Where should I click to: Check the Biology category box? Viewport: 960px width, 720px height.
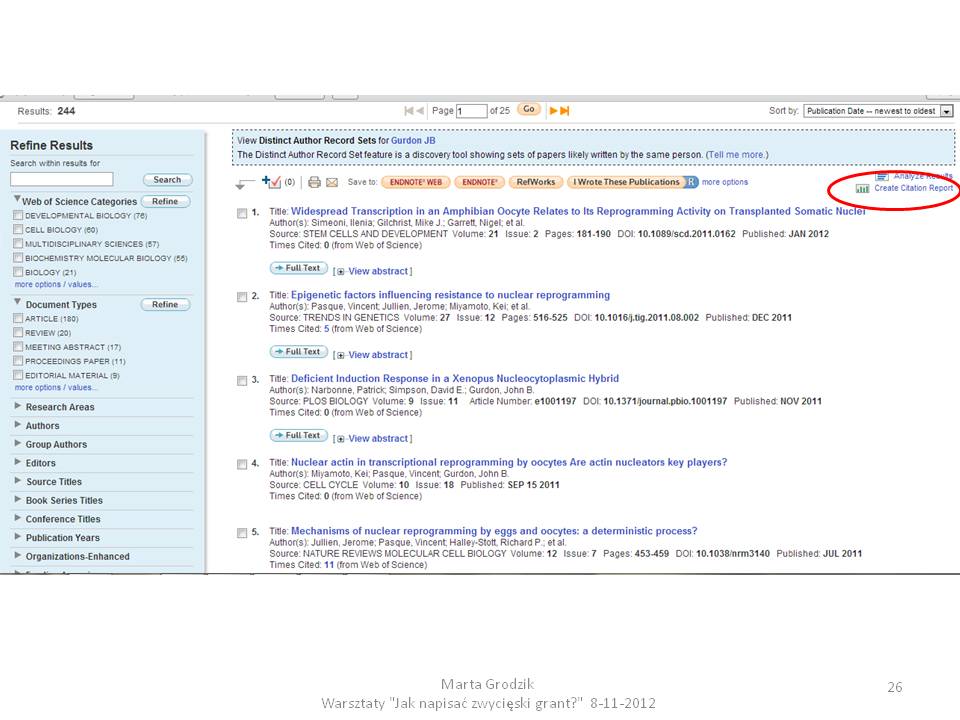pyautogui.click(x=18, y=272)
